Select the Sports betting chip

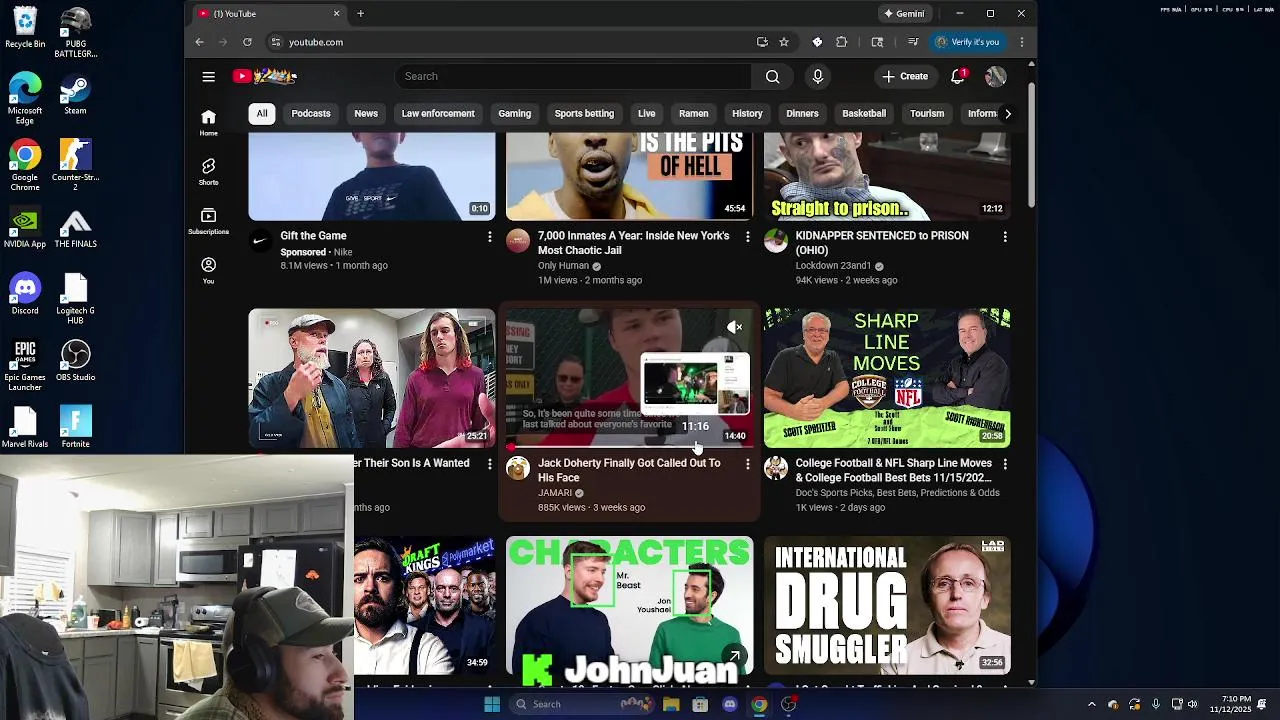584,114
